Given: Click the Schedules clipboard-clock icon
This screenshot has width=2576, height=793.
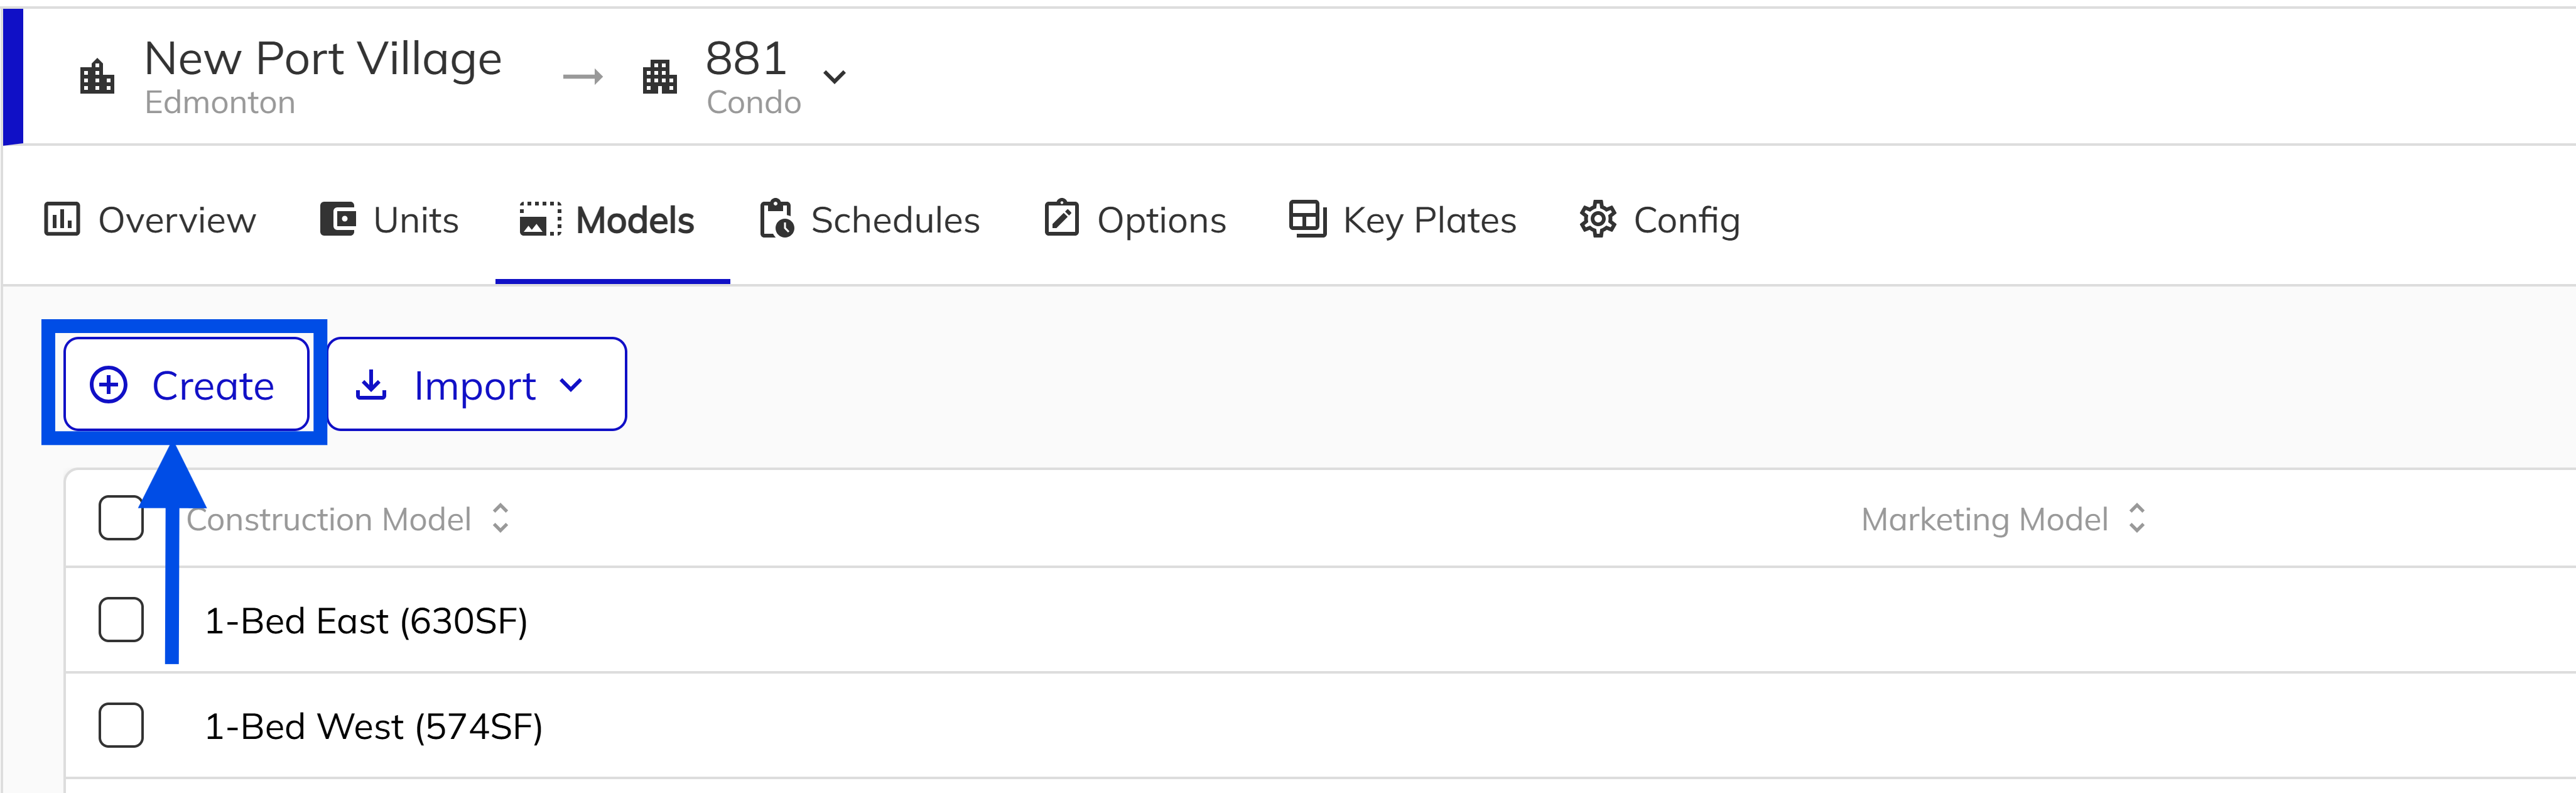Looking at the screenshot, I should [776, 219].
